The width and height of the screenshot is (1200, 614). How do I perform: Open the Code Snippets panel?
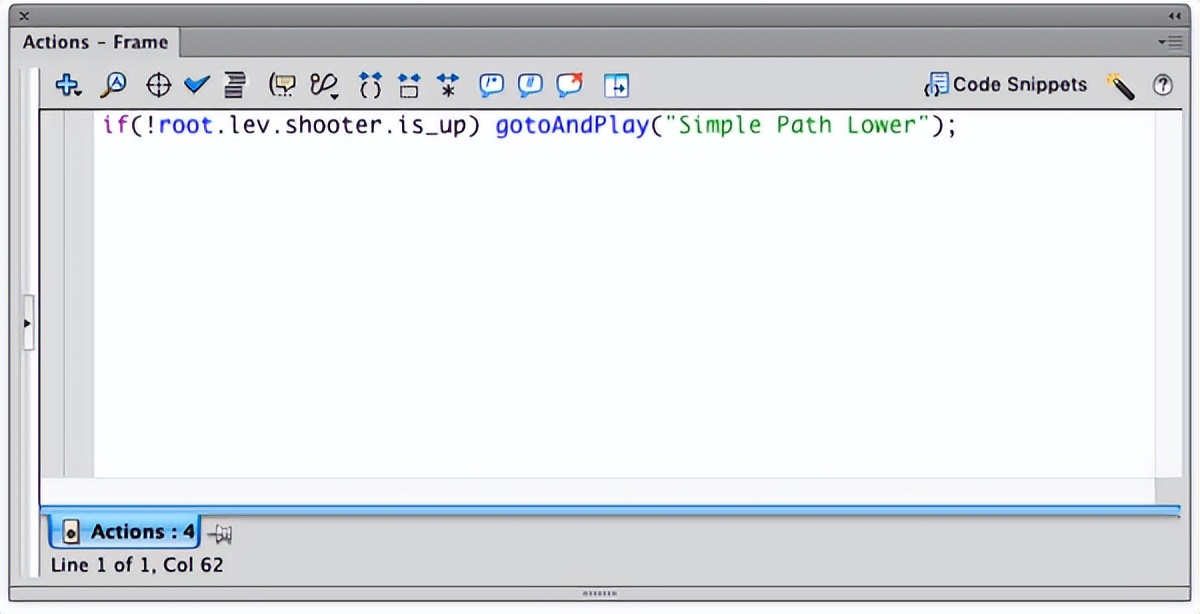coord(1007,85)
